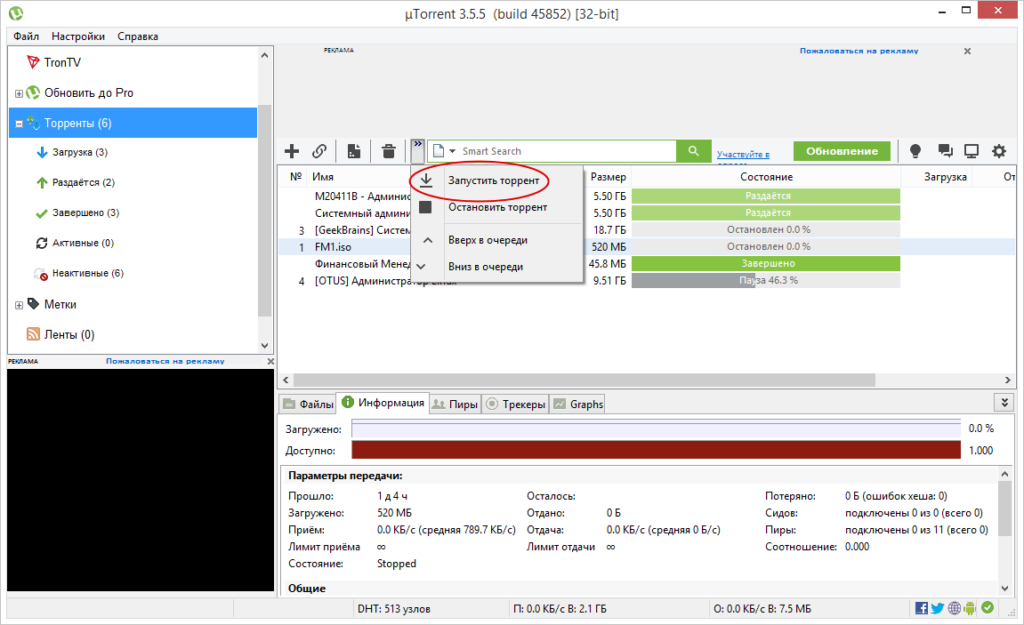Open preferences via gear icon
The height and width of the screenshot is (625, 1024).
click(999, 151)
